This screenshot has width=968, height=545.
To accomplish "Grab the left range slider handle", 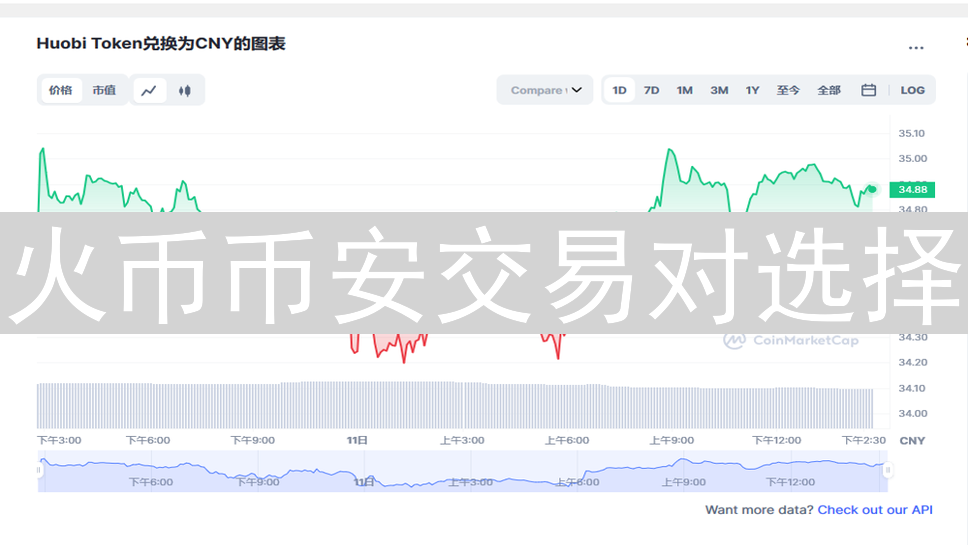I will (39, 470).
